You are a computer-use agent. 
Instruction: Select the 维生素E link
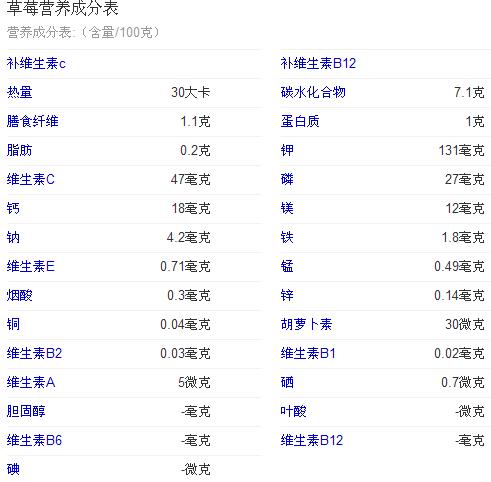coord(30,266)
